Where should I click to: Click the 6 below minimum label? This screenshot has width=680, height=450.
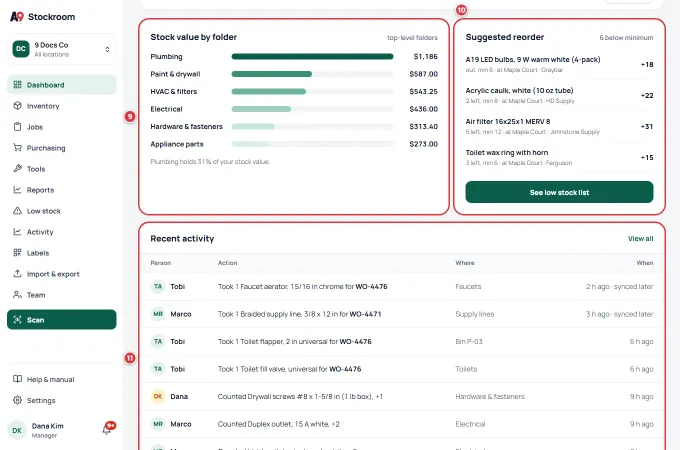(626, 38)
